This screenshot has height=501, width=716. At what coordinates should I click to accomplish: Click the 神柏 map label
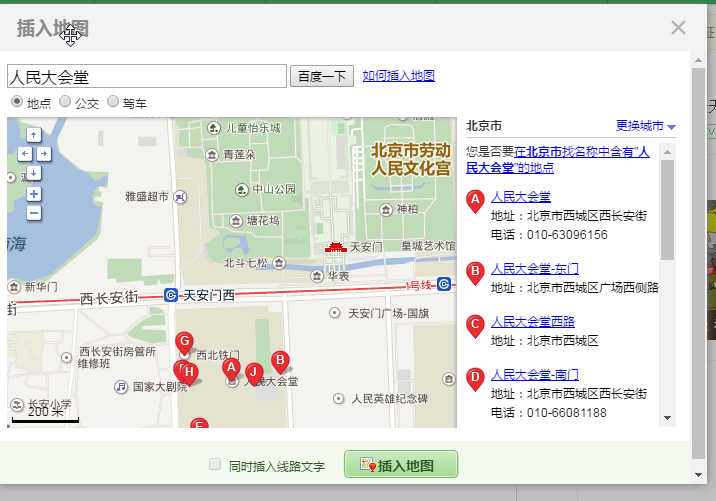[407, 209]
